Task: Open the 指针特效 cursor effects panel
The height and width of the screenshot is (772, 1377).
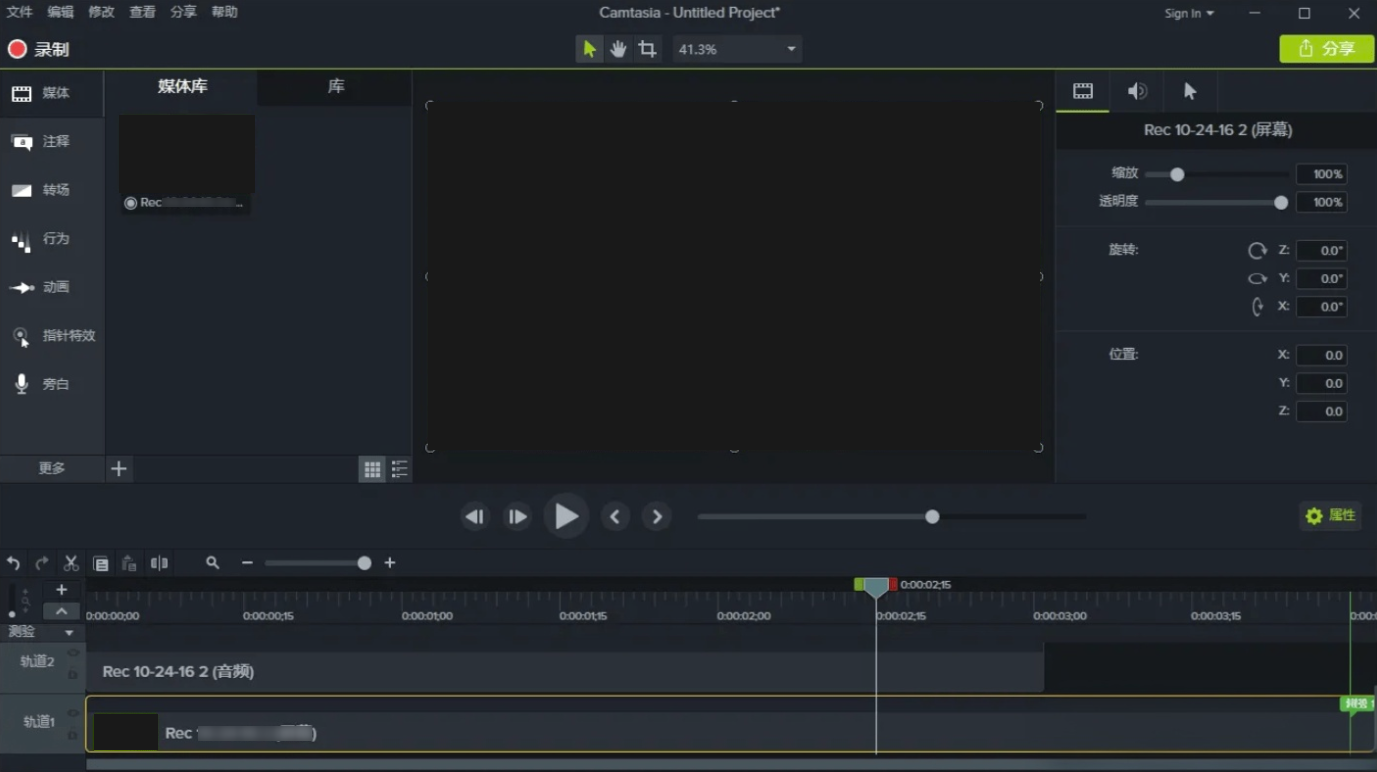Action: [52, 336]
